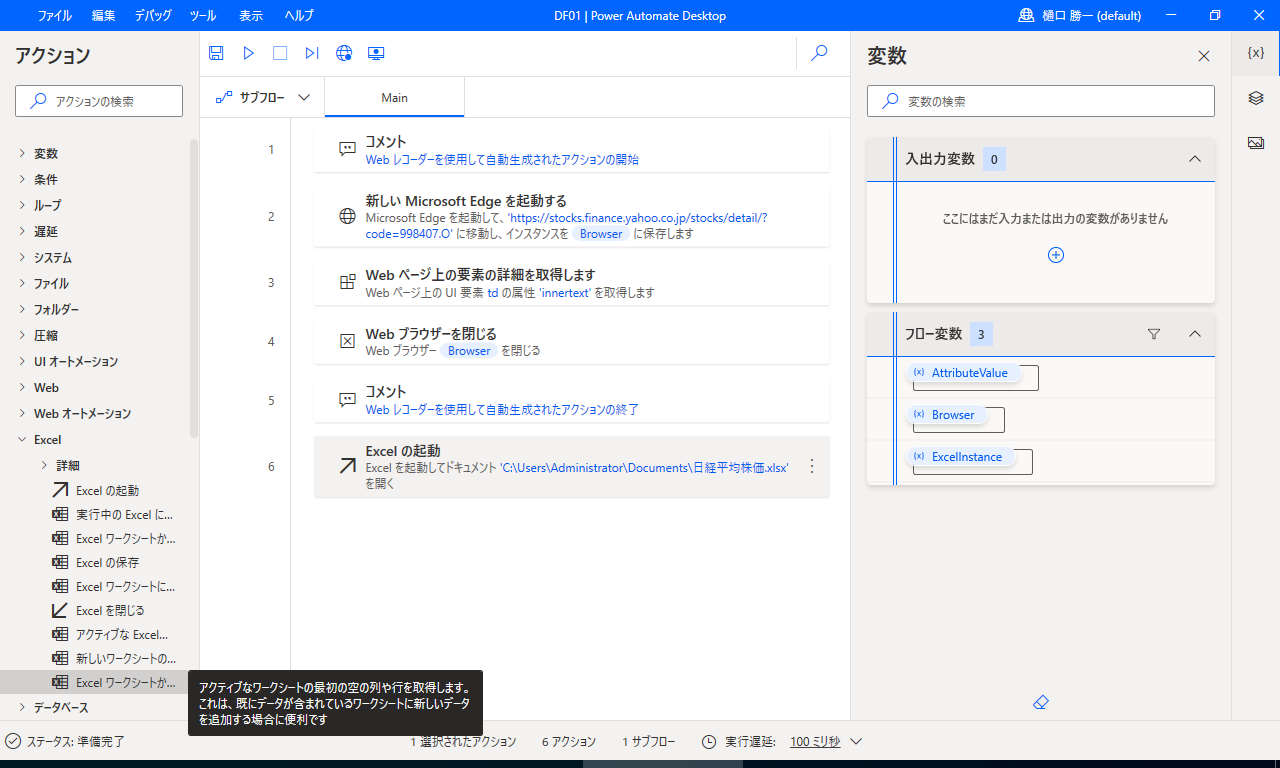1280x768 pixels.
Task: Collapse the フロー変数 section
Action: (x=1194, y=334)
